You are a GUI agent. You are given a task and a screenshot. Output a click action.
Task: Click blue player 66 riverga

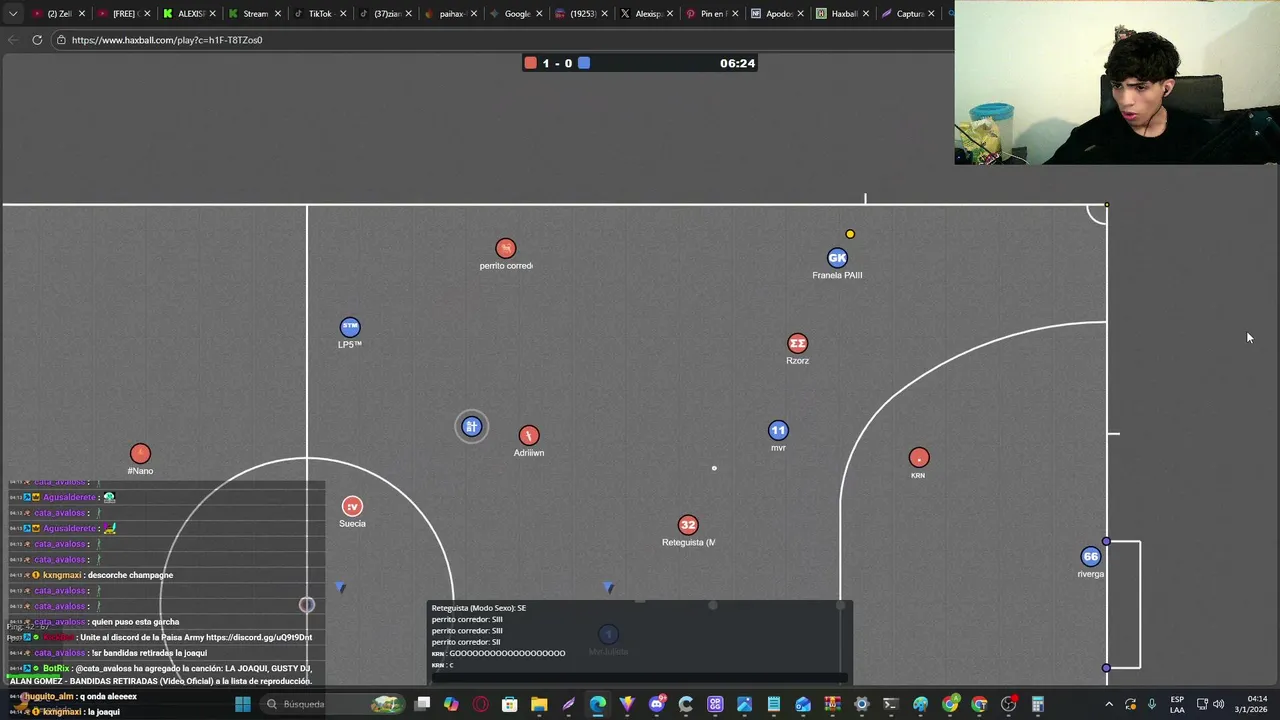coord(1091,557)
